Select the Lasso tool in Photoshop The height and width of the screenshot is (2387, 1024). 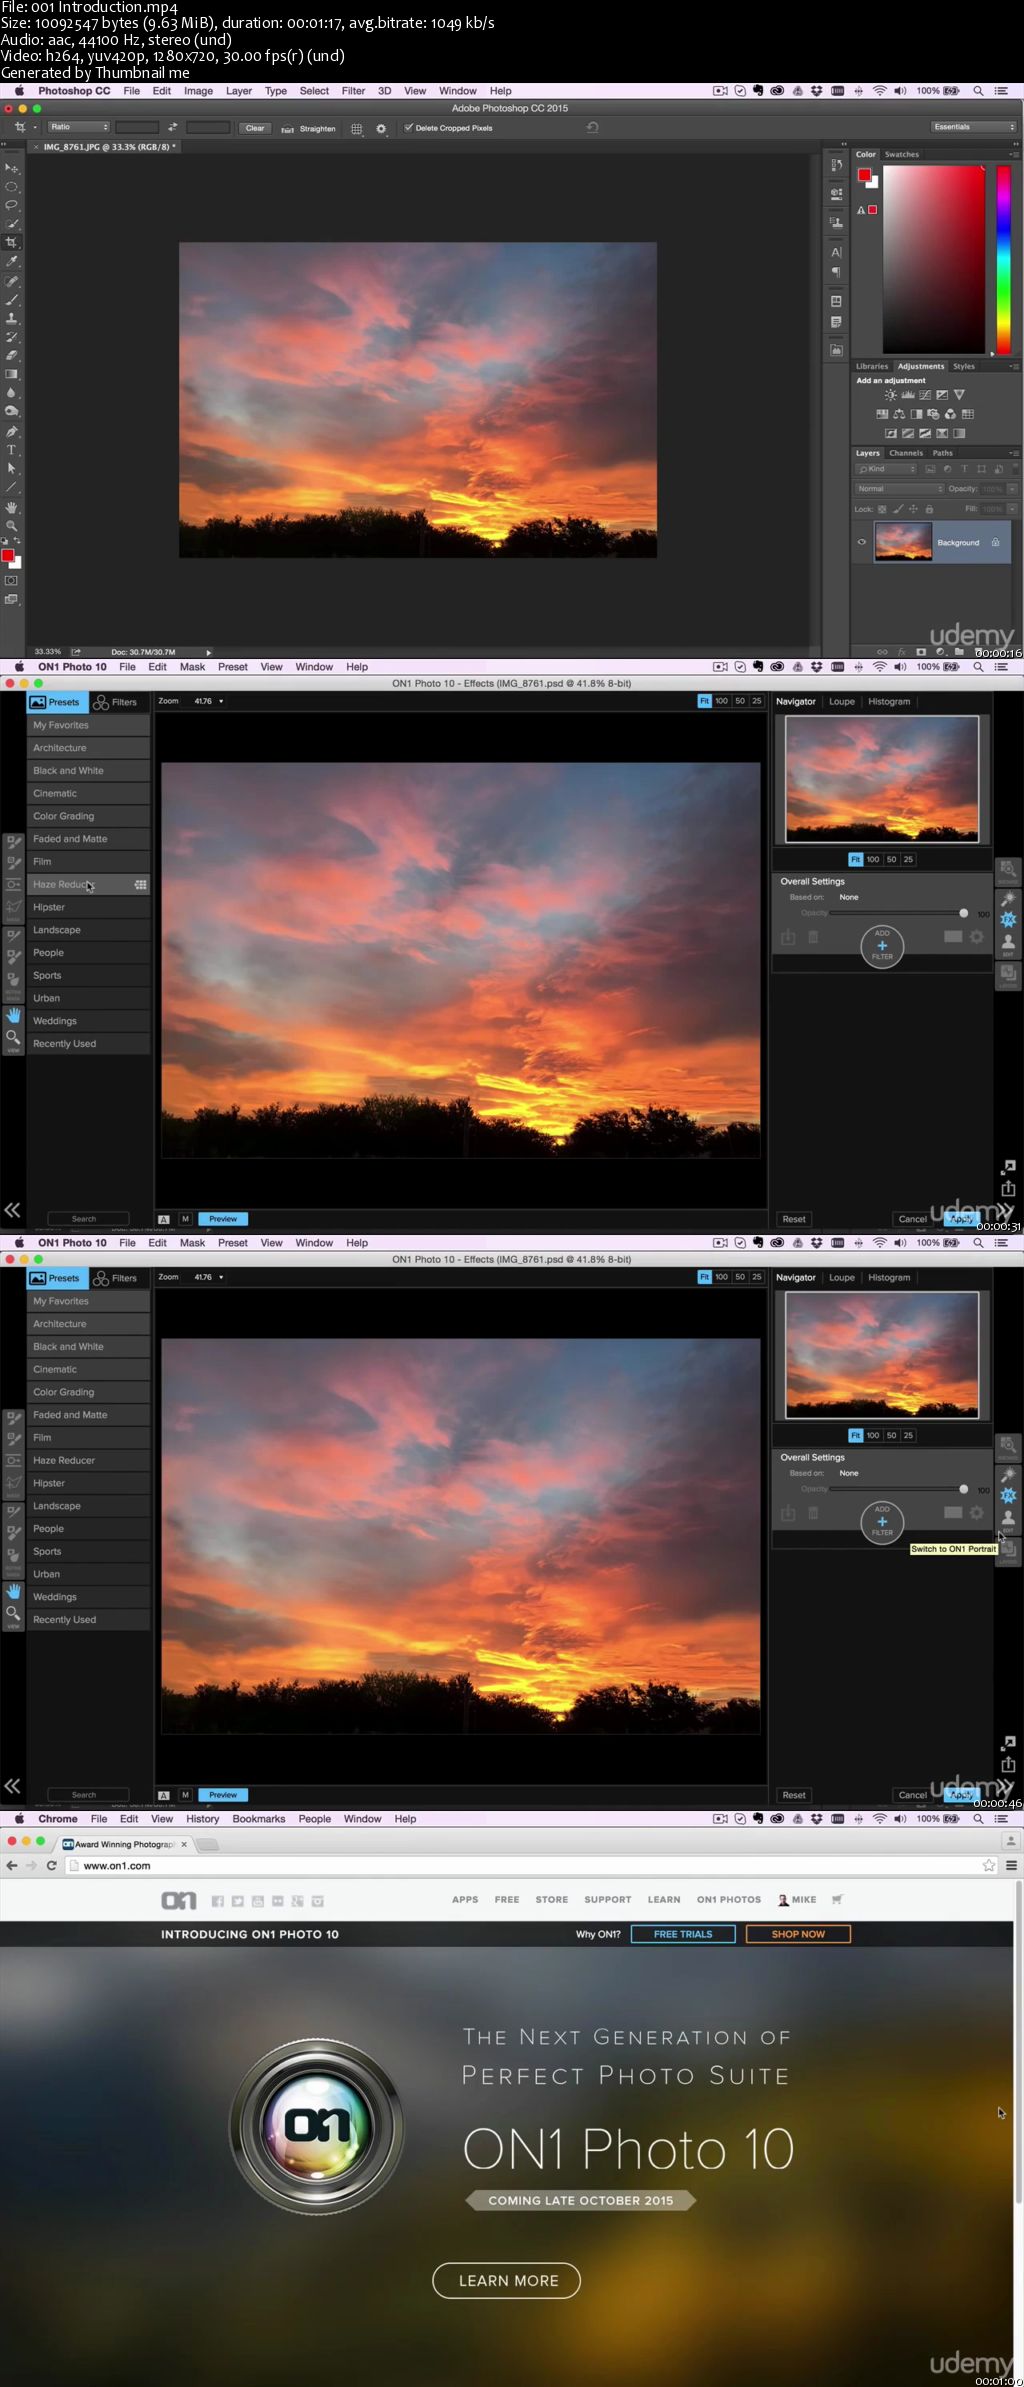point(12,205)
